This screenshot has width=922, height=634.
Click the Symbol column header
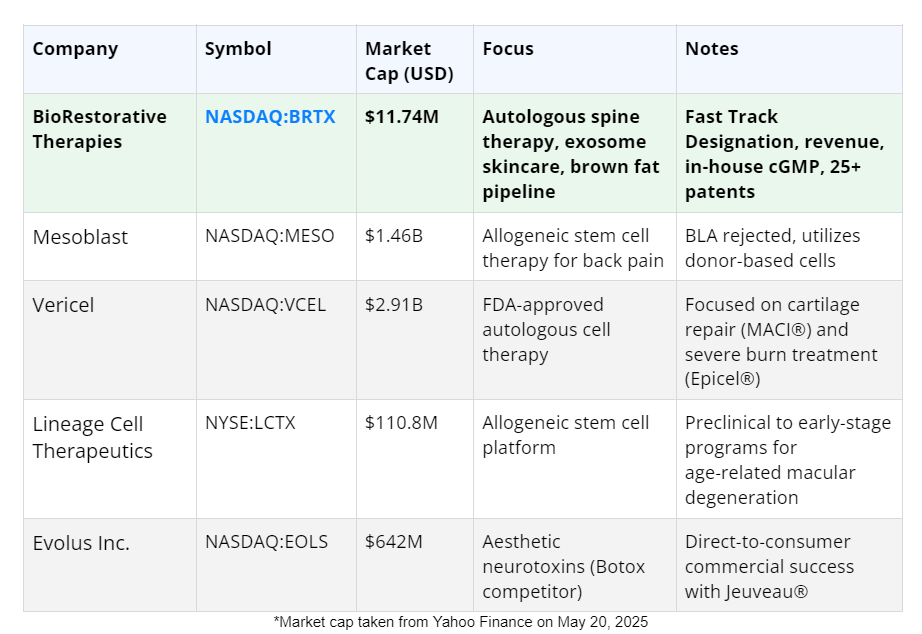tap(238, 49)
